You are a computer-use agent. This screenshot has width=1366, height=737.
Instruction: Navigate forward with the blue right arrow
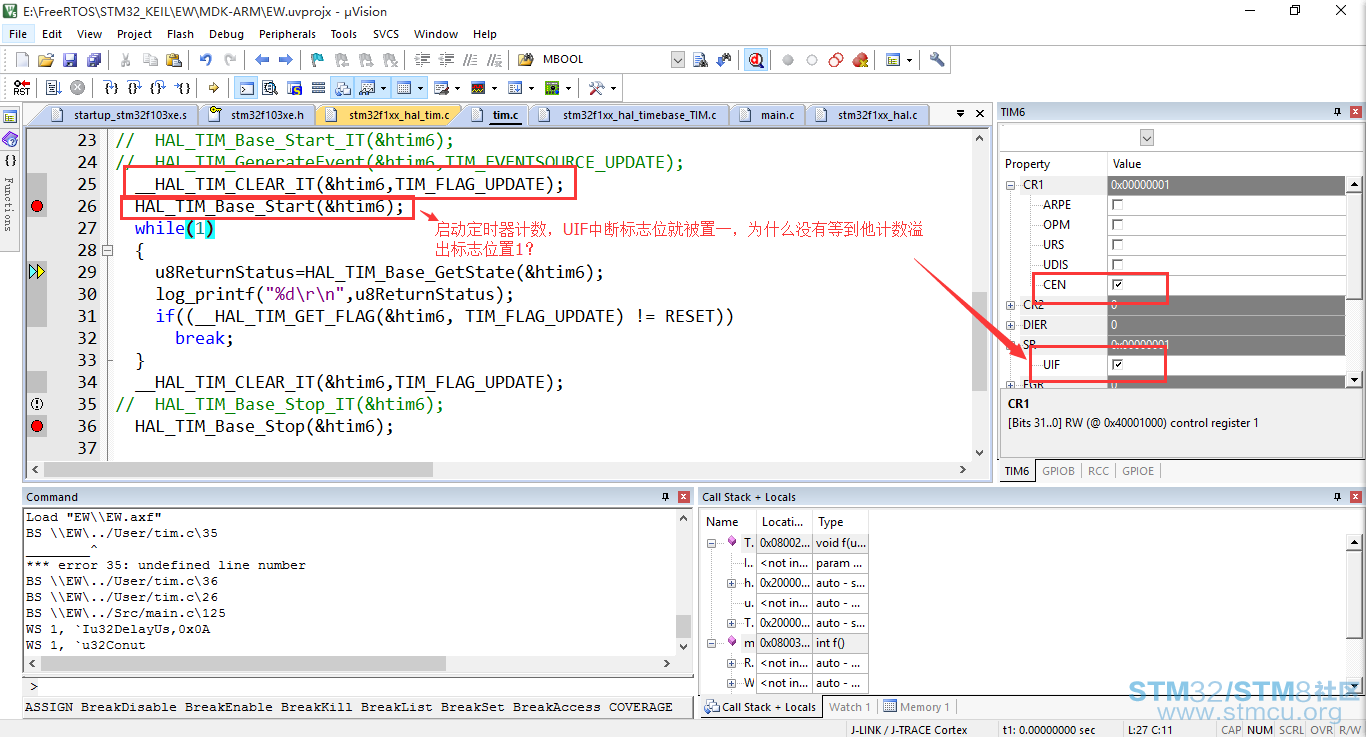coord(286,60)
